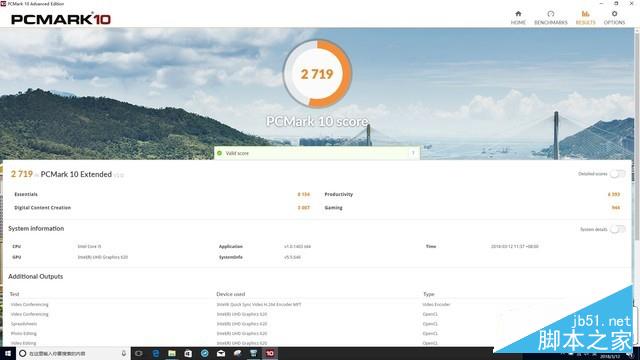Click the Valid score notification bar

click(x=317, y=153)
